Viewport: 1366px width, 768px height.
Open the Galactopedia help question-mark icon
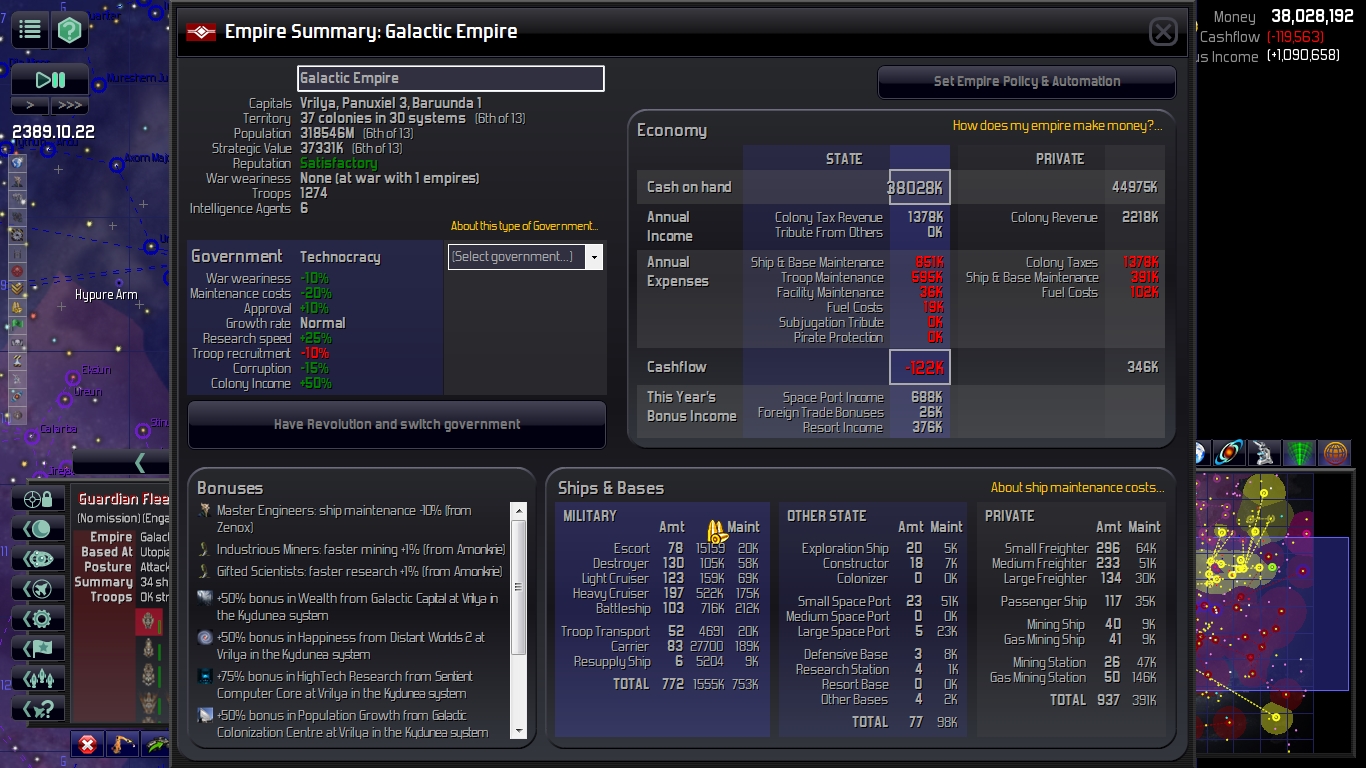point(69,30)
